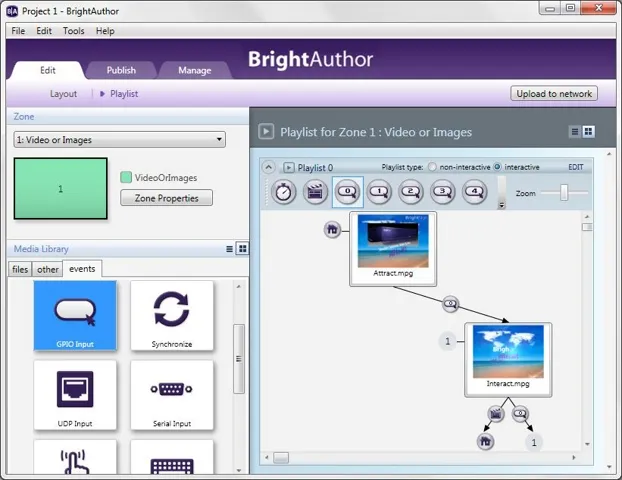Open Zone Properties
The width and height of the screenshot is (622, 480).
point(166,198)
